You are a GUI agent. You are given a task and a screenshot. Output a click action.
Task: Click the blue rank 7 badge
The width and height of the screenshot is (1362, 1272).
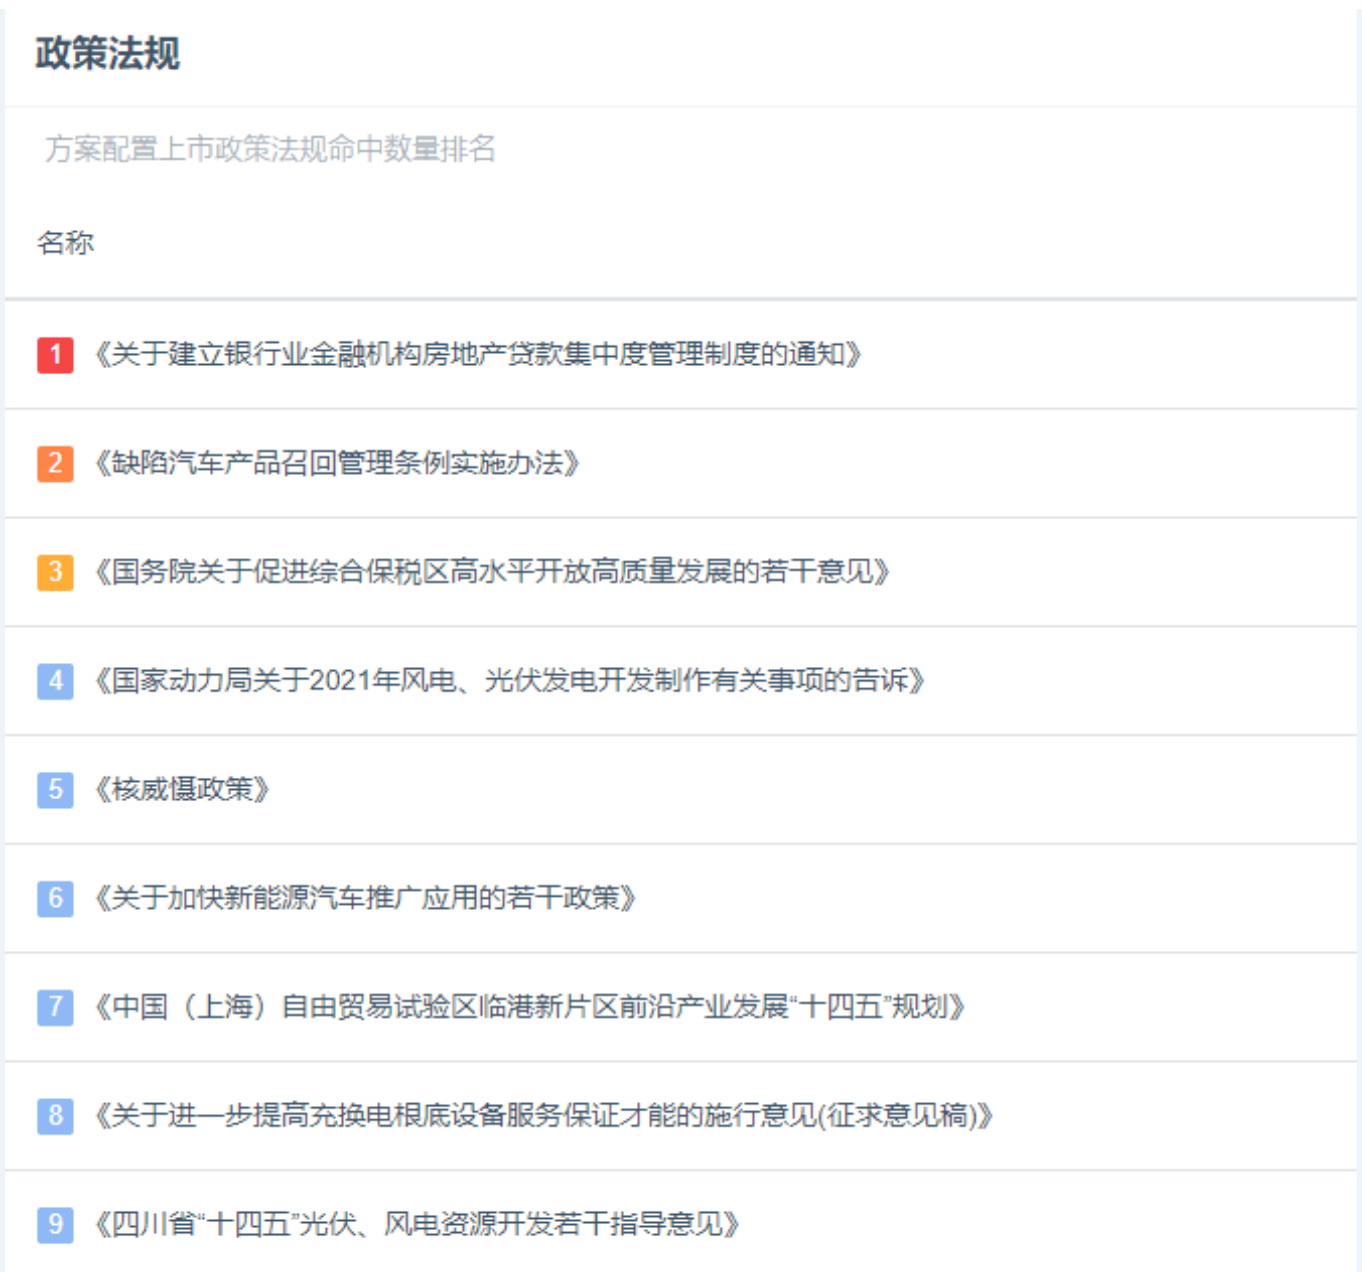pyautogui.click(x=55, y=1006)
